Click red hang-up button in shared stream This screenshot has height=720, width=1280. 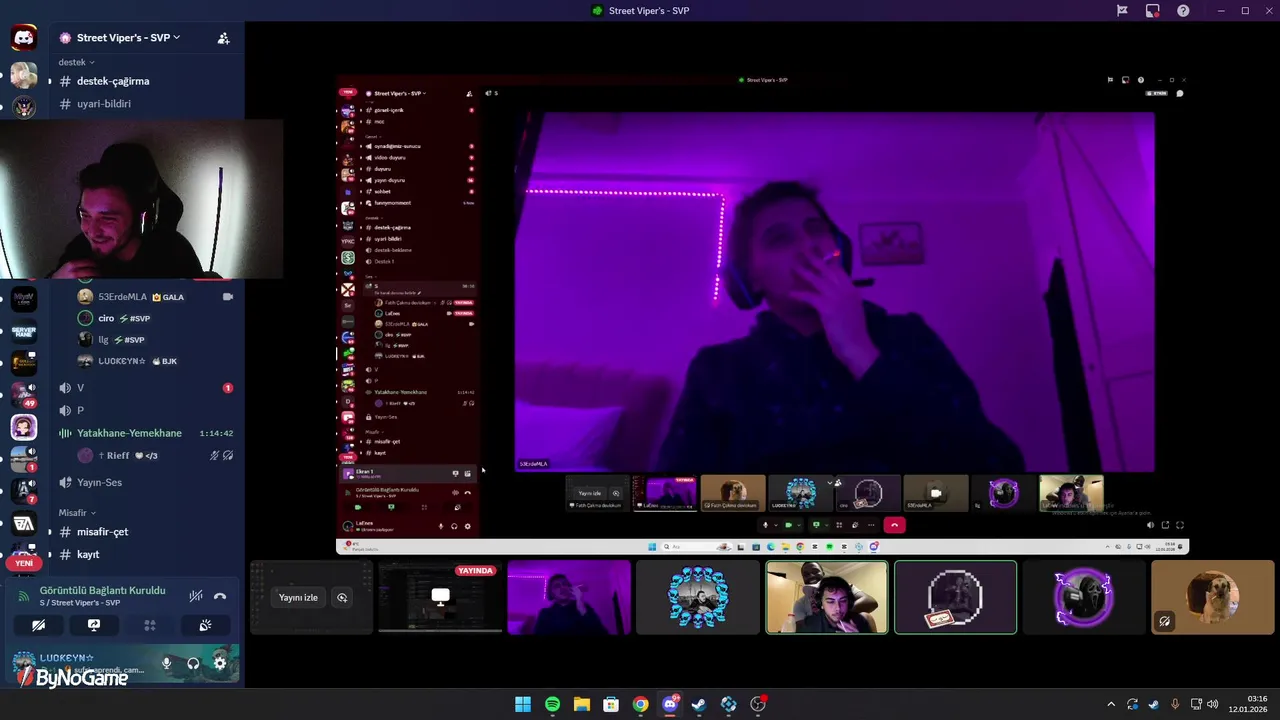tap(895, 525)
